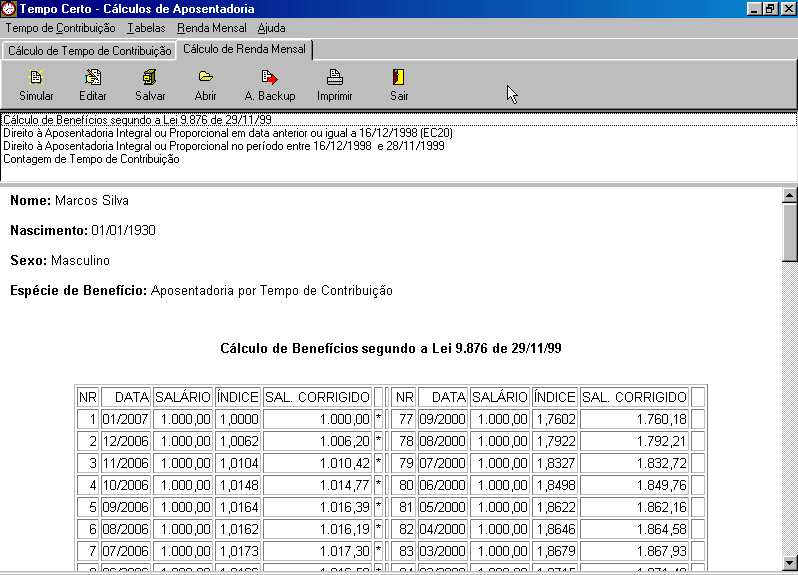This screenshot has height=575, width=798.
Task: Click the date cell 09/2000
Action: (x=443, y=419)
